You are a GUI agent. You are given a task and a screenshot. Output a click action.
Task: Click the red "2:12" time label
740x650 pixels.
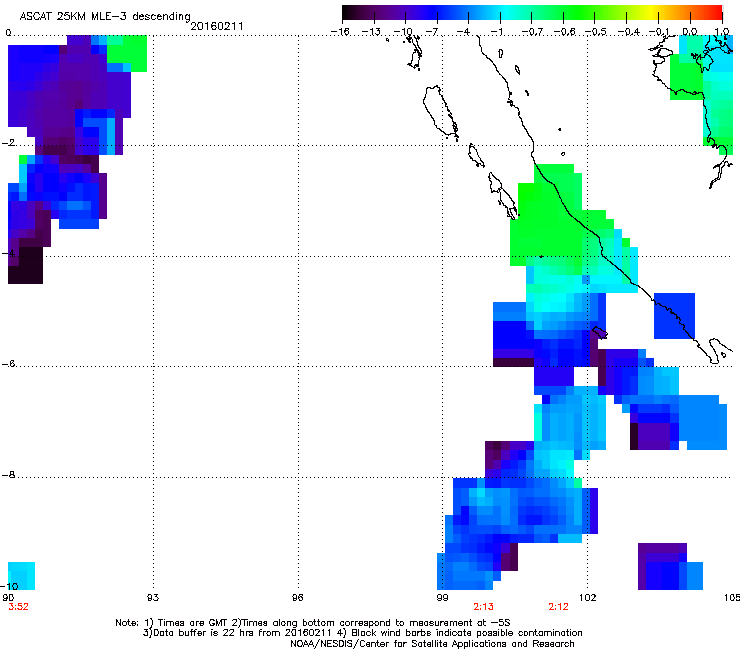pyautogui.click(x=558, y=607)
